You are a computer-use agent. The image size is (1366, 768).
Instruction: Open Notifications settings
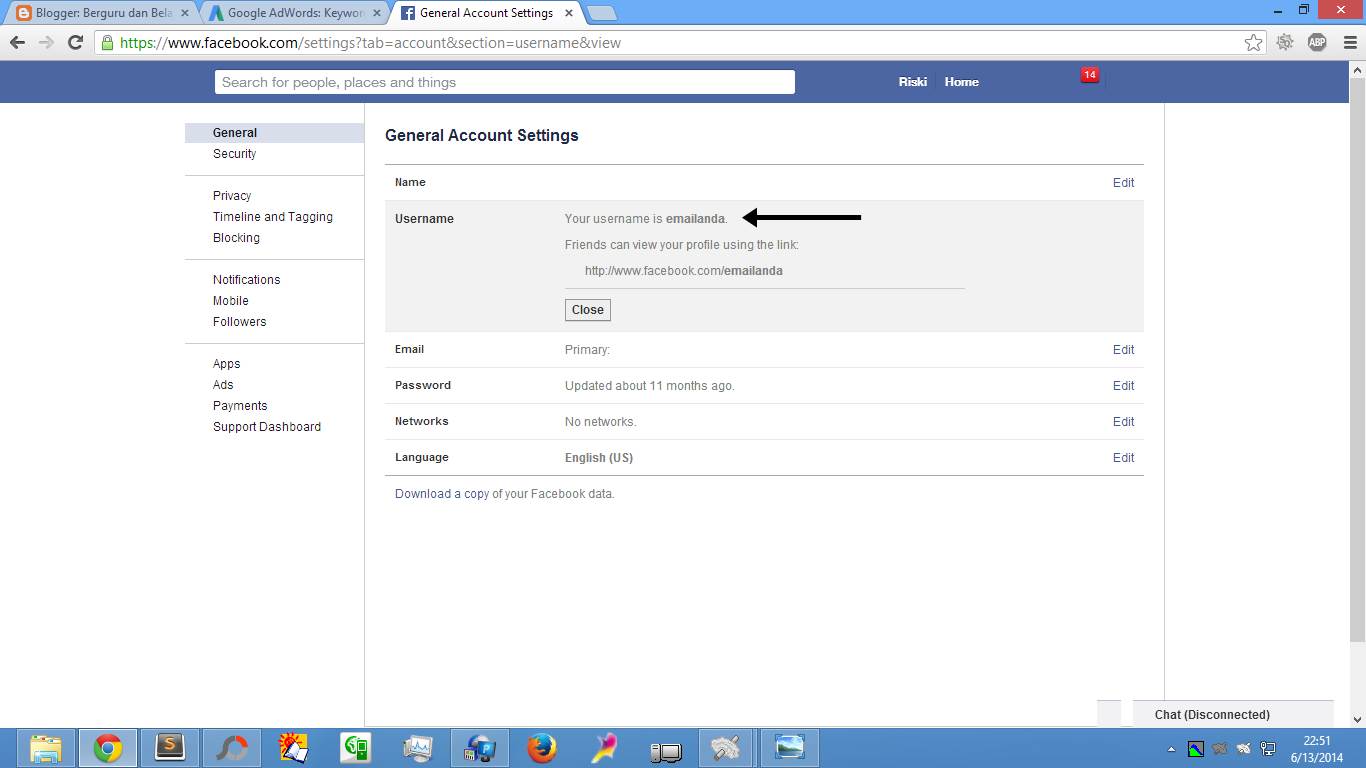[246, 280]
